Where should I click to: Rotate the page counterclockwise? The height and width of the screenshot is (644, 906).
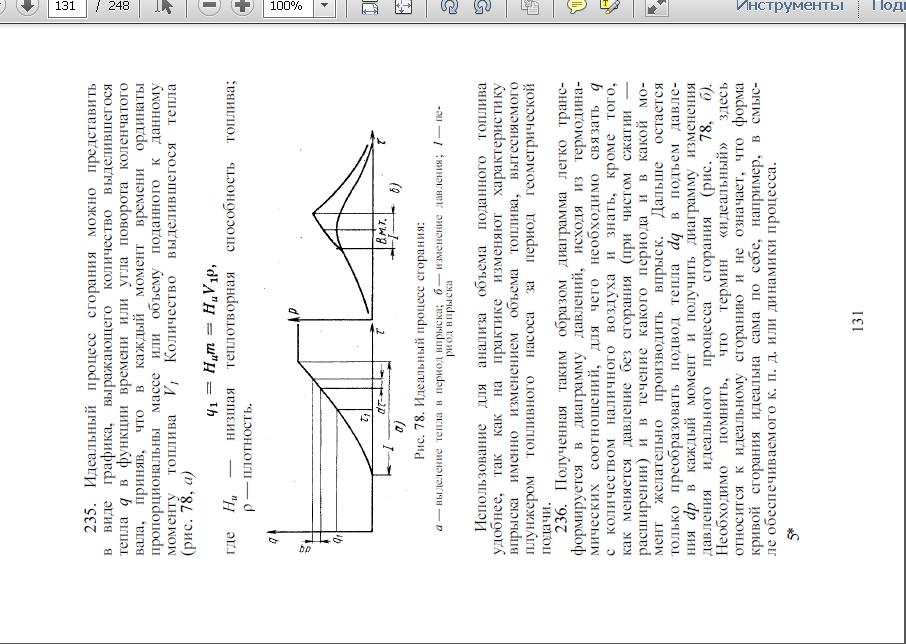449,6
